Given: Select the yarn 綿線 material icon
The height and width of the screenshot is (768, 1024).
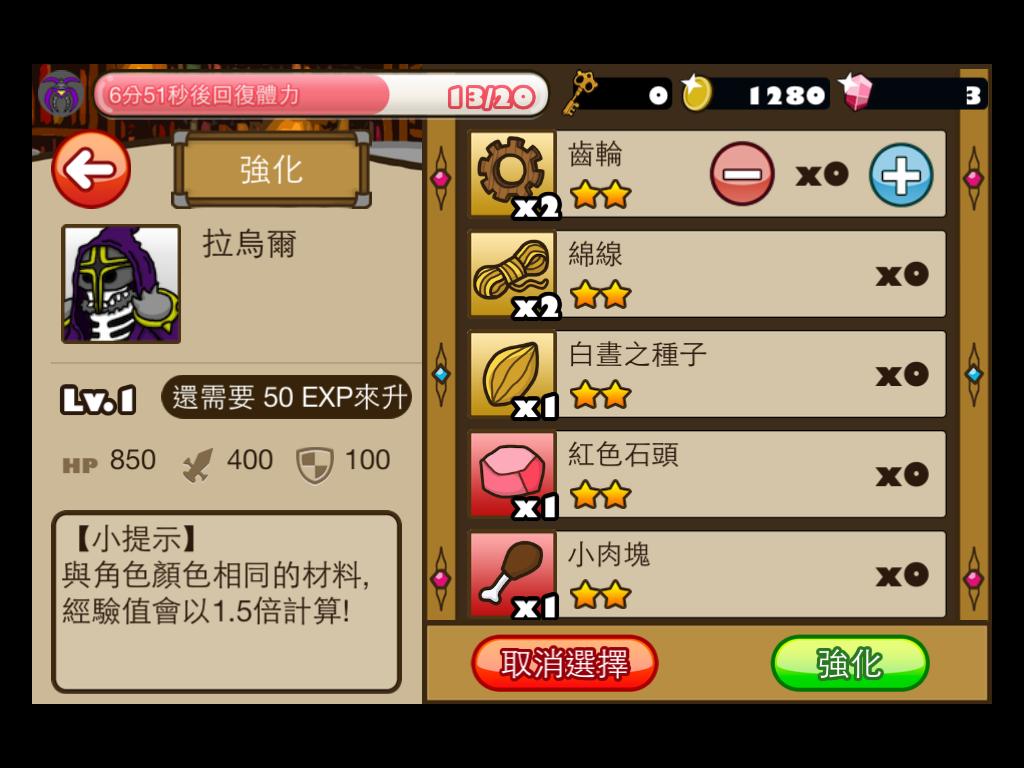Looking at the screenshot, I should (x=513, y=274).
